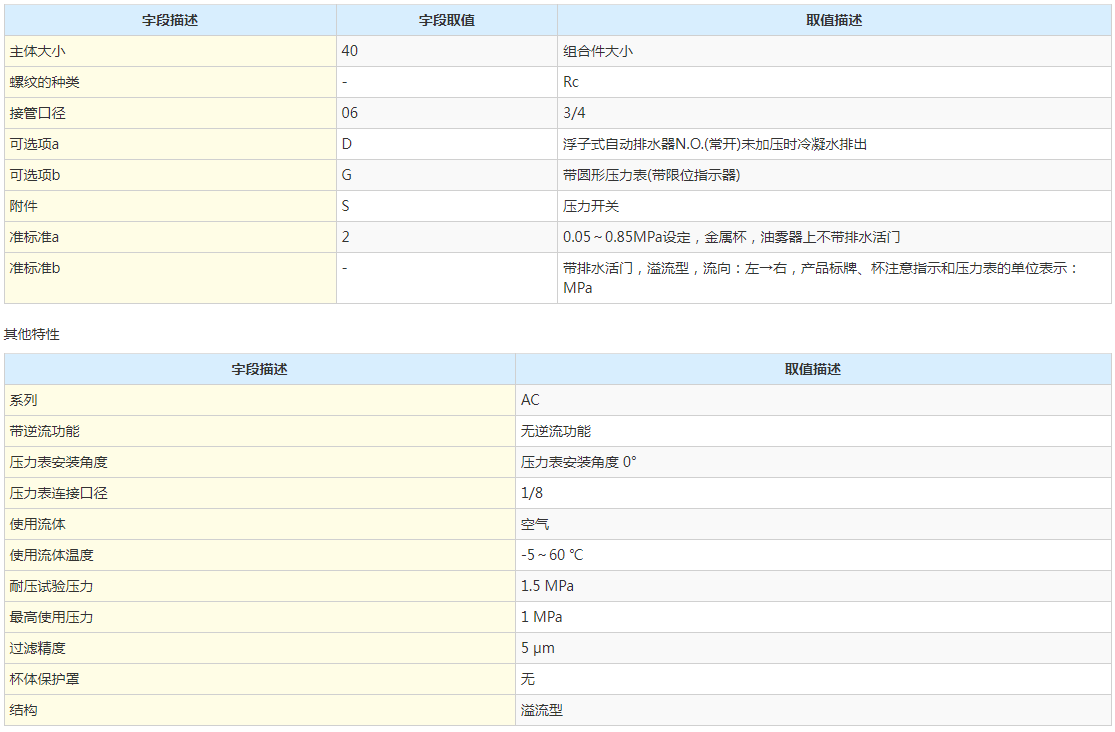Click the 其他特性 section heading
Screen dimensions: 1115x732
point(29,335)
